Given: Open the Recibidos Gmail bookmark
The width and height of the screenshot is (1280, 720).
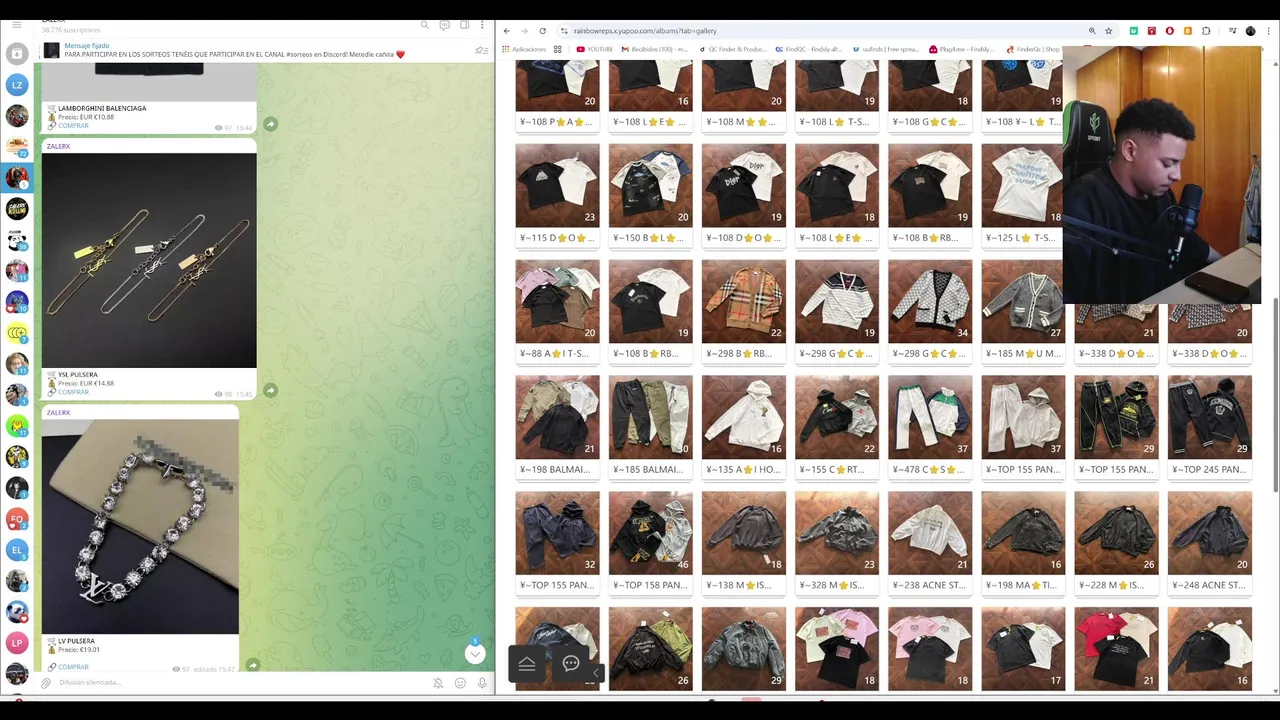Looking at the screenshot, I should [x=655, y=49].
